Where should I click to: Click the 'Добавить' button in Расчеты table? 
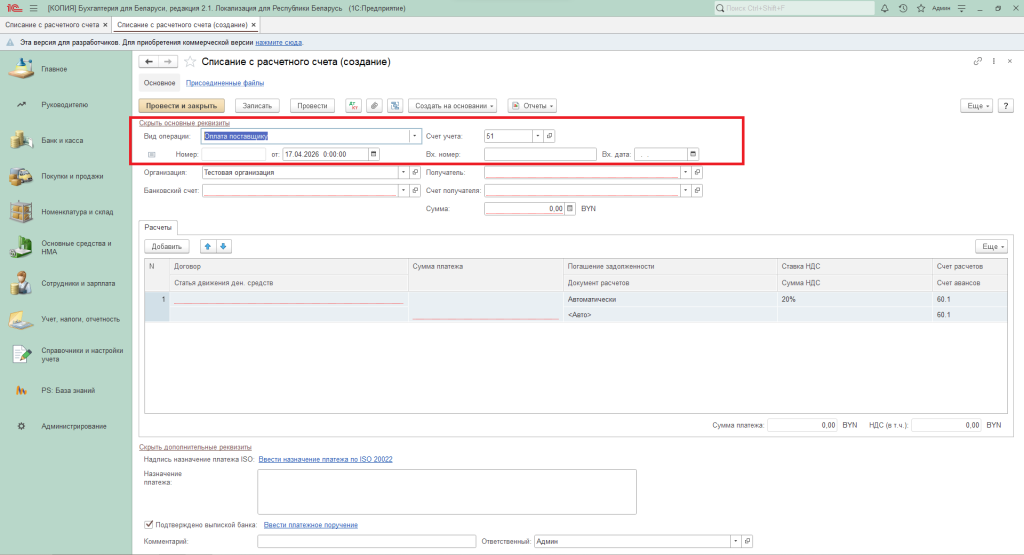(167, 246)
